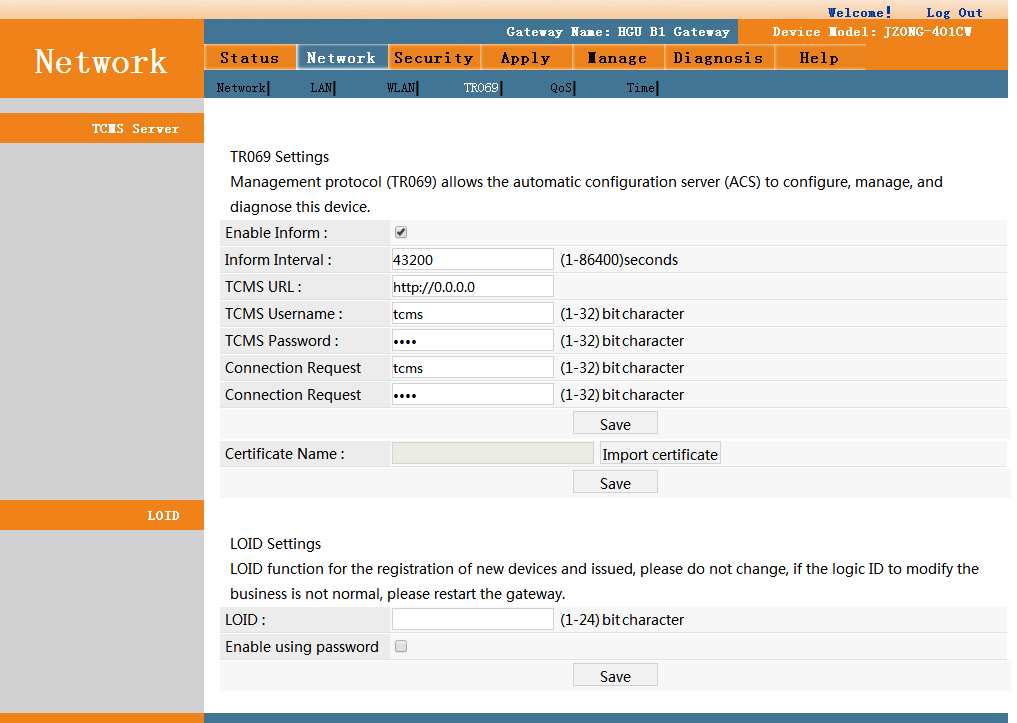1017x723 pixels.
Task: Tick the Enable using password checkbox
Action: (x=401, y=646)
